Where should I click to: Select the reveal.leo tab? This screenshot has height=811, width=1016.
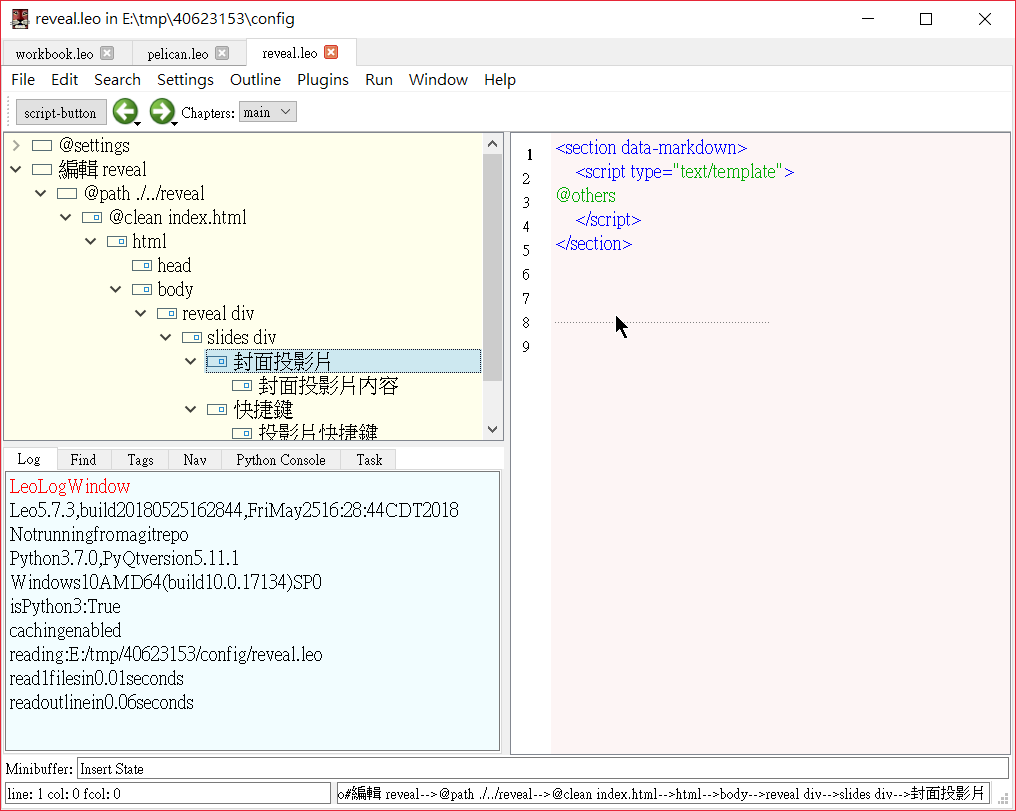(x=290, y=53)
